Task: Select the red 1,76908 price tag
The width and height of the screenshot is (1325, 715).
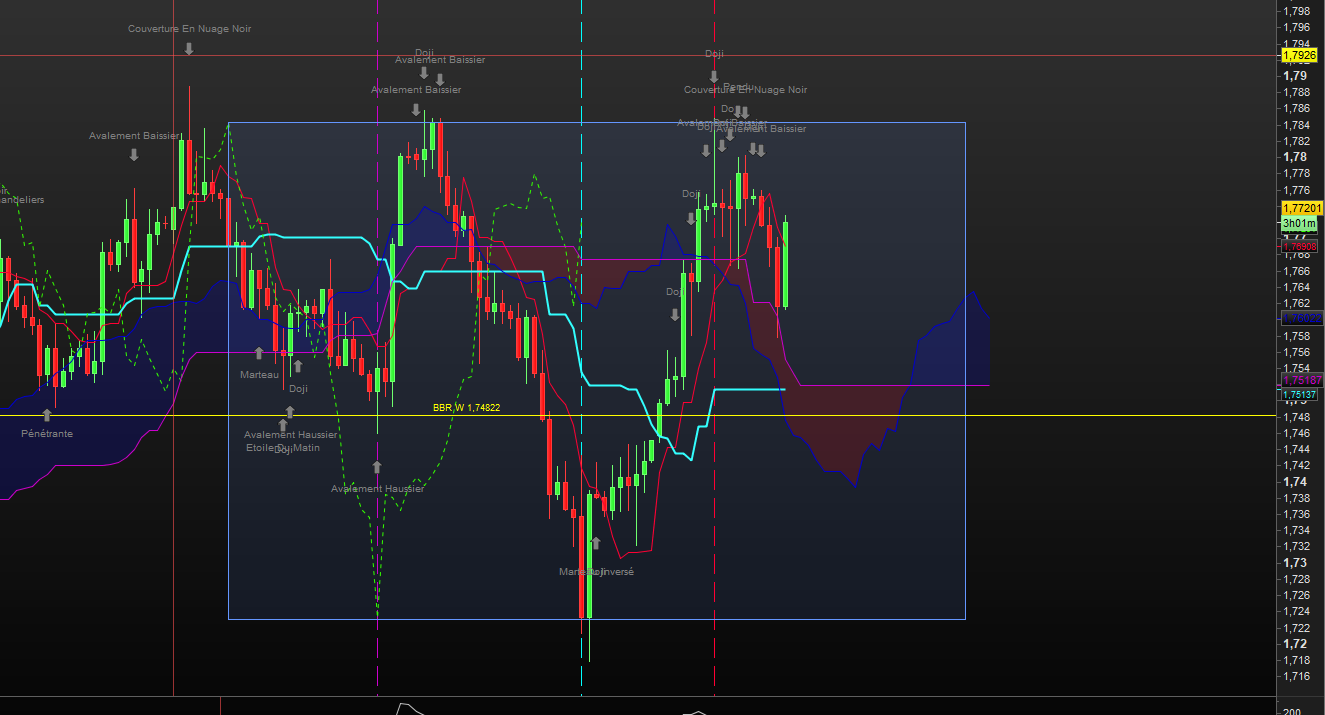Action: tap(1300, 246)
